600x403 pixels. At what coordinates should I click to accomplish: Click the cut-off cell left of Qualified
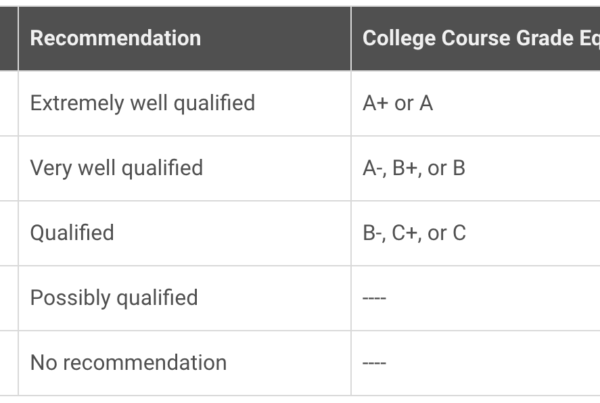point(8,233)
